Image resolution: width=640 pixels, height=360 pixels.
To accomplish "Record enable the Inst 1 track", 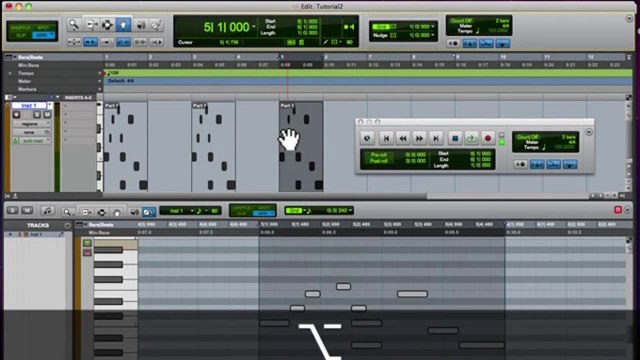I will [x=16, y=115].
